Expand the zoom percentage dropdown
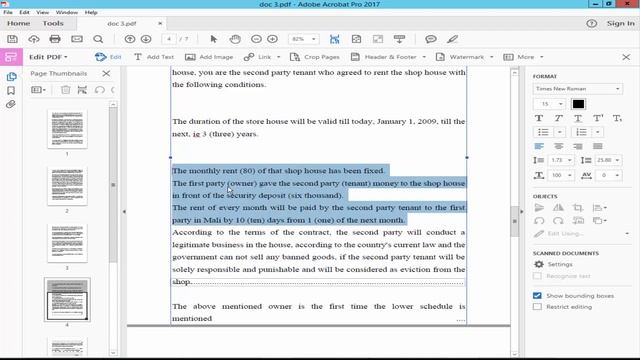Viewport: 640px width, 360px height. (313, 39)
